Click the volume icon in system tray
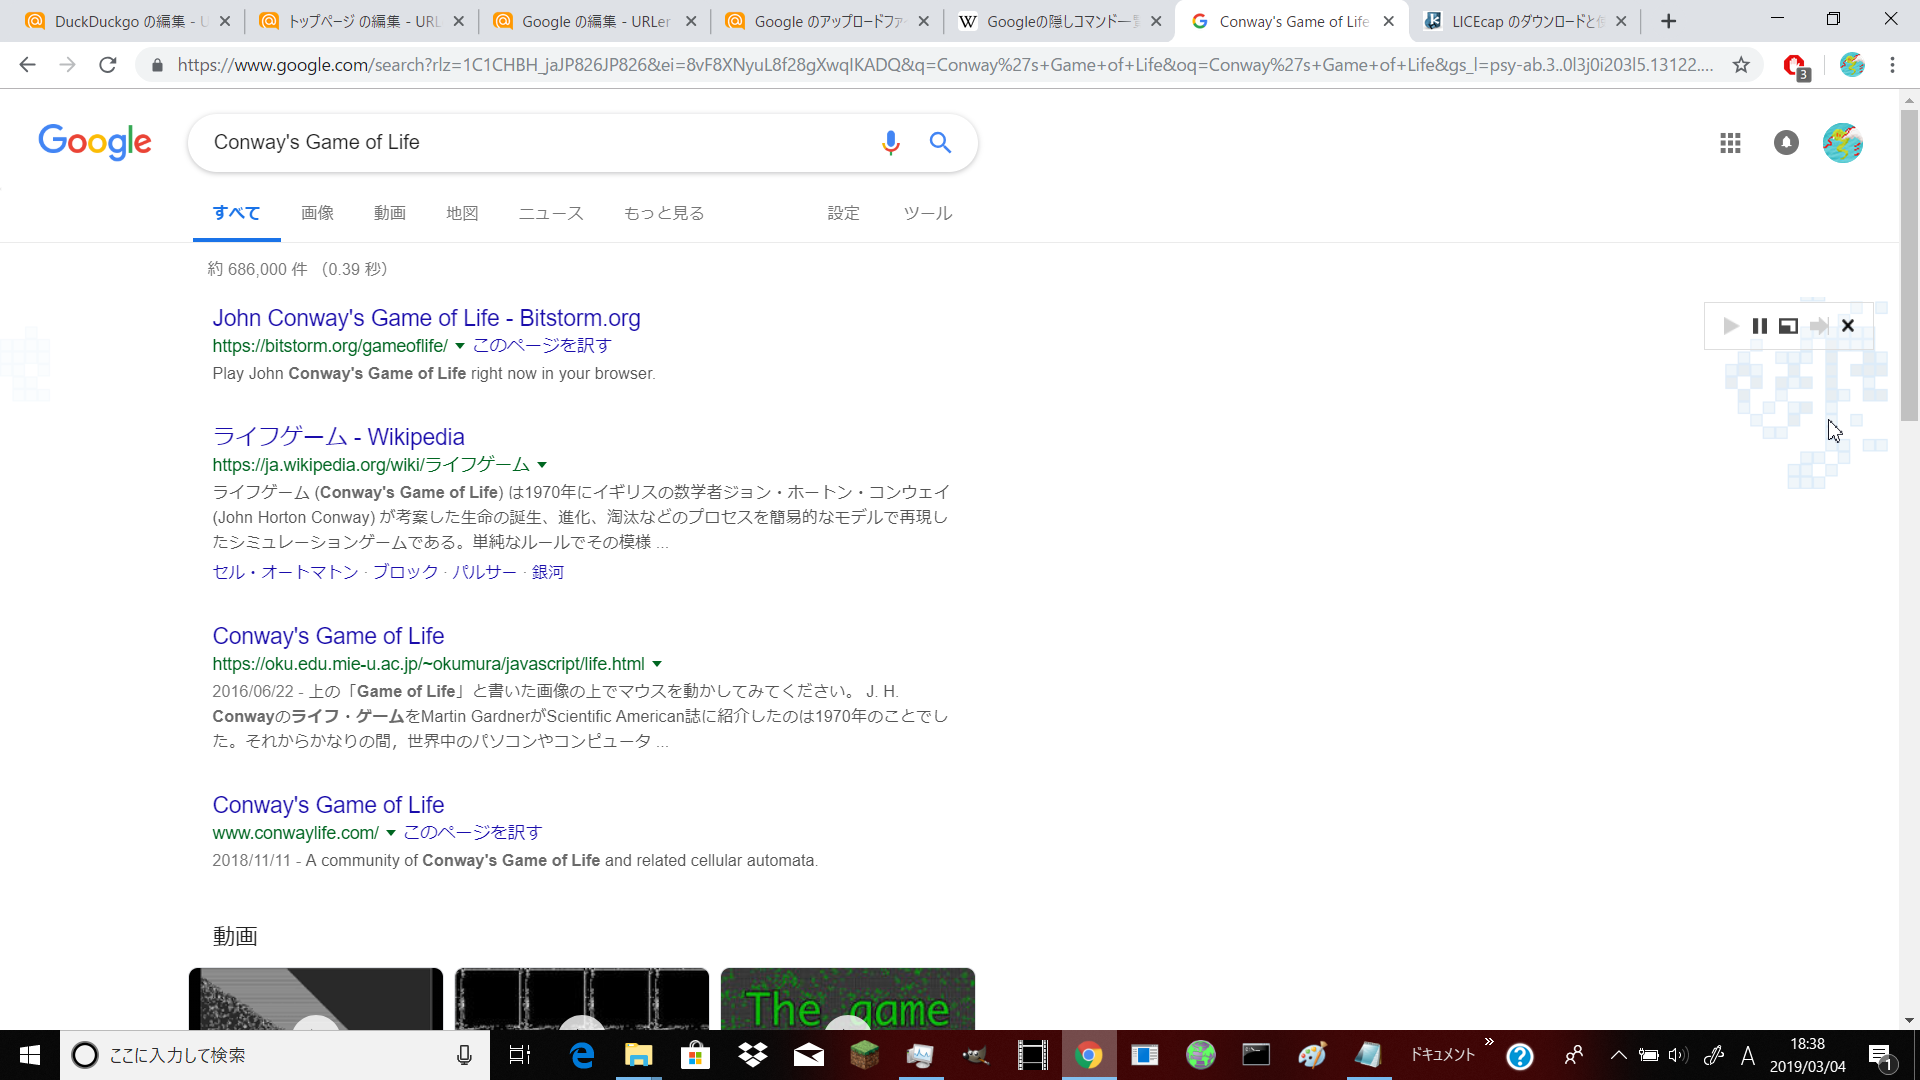Screen dimensions: 1920x1080 click(x=1678, y=1055)
